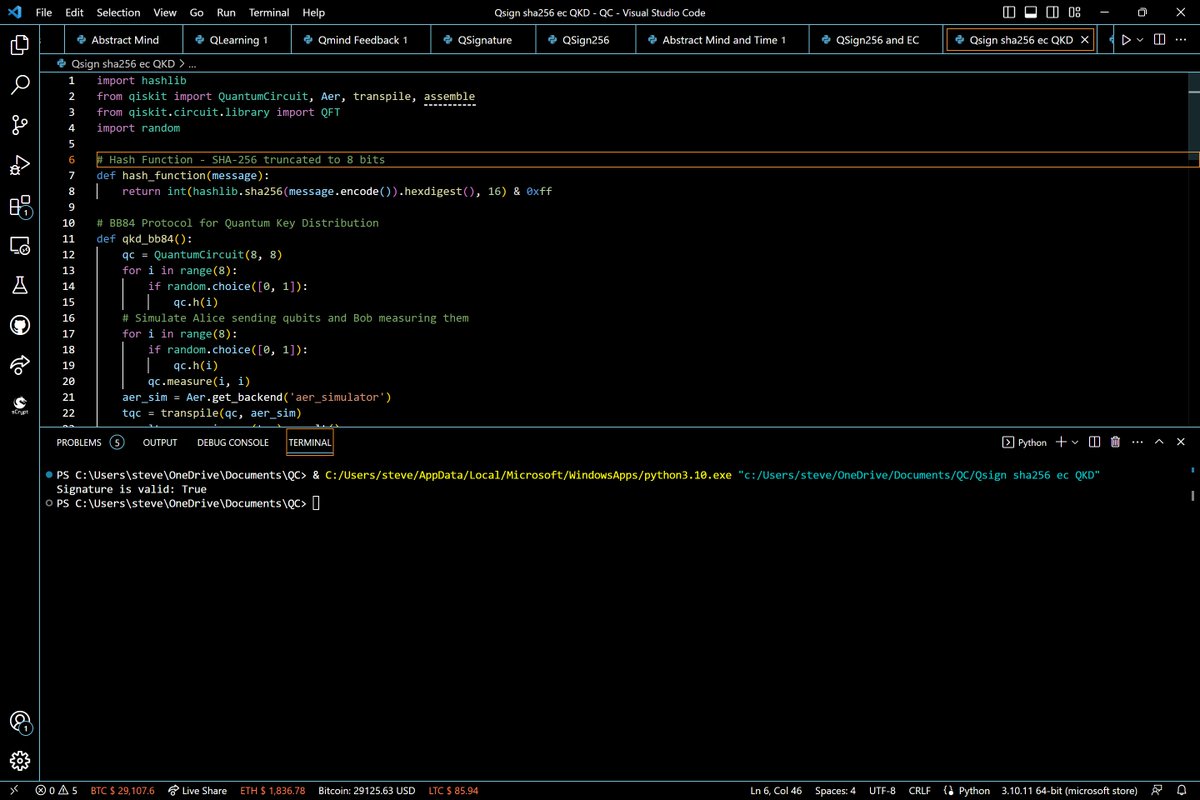Open the Extensions view in activity bar
The width and height of the screenshot is (1200, 800).
(20, 206)
